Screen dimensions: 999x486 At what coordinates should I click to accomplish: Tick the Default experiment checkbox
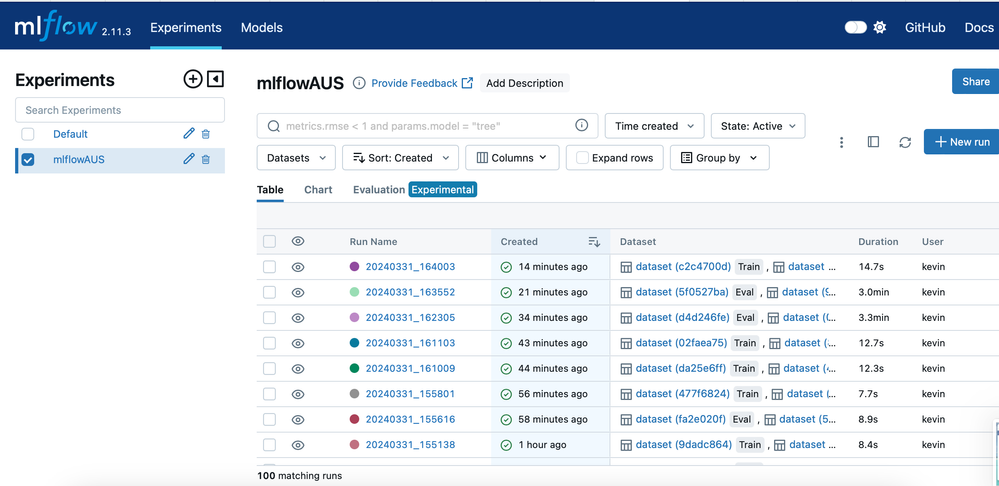pyautogui.click(x=28, y=134)
